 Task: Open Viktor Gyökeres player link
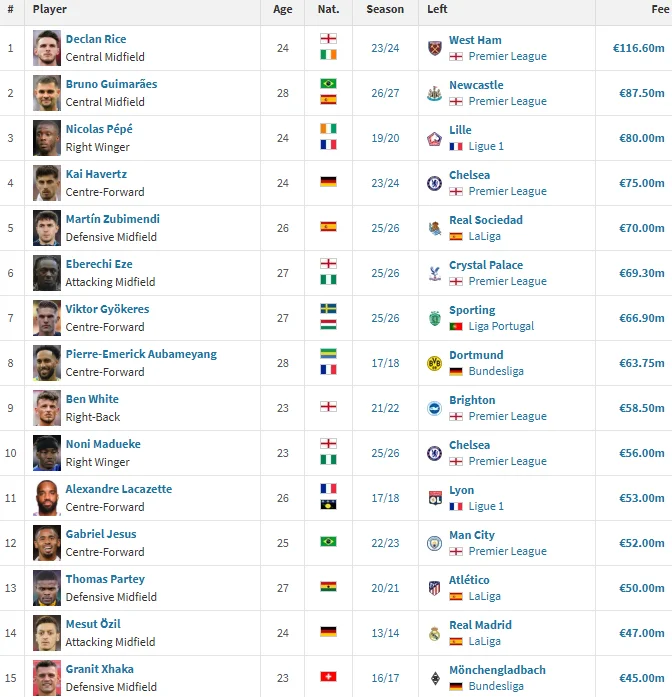coord(108,309)
